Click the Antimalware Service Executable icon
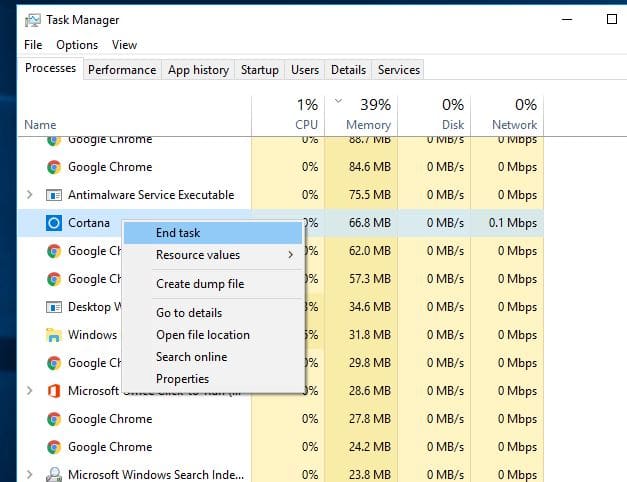The width and height of the screenshot is (627, 482). pyautogui.click(x=54, y=195)
